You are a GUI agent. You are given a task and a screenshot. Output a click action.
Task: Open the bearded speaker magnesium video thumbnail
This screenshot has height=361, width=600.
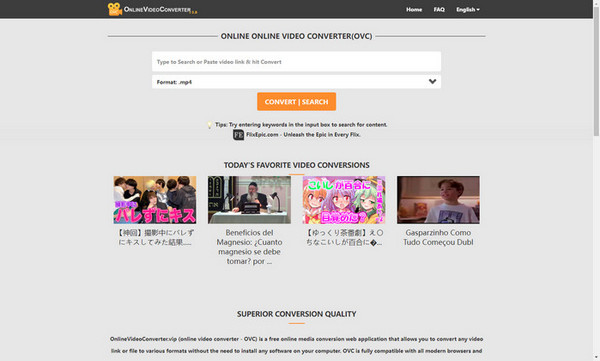coord(249,200)
